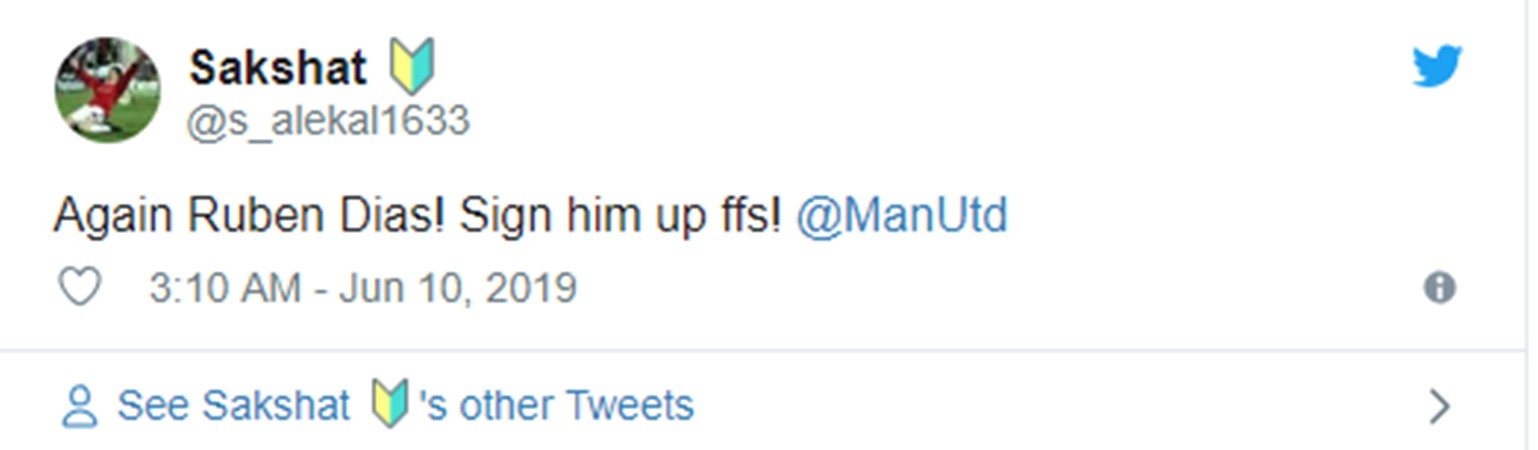Click the "Sign him up ffs!" phrase
The height and width of the screenshot is (450, 1538).
(620, 216)
